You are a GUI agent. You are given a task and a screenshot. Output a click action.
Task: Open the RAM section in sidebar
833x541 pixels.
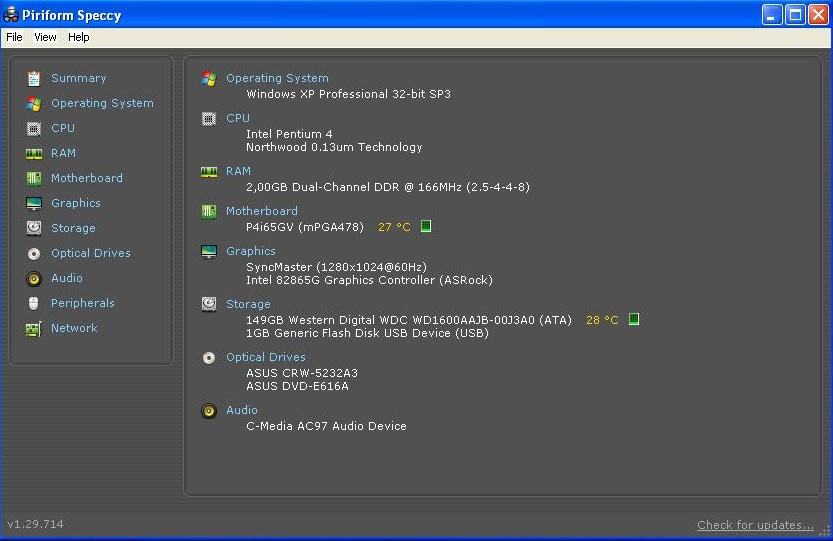(63, 153)
